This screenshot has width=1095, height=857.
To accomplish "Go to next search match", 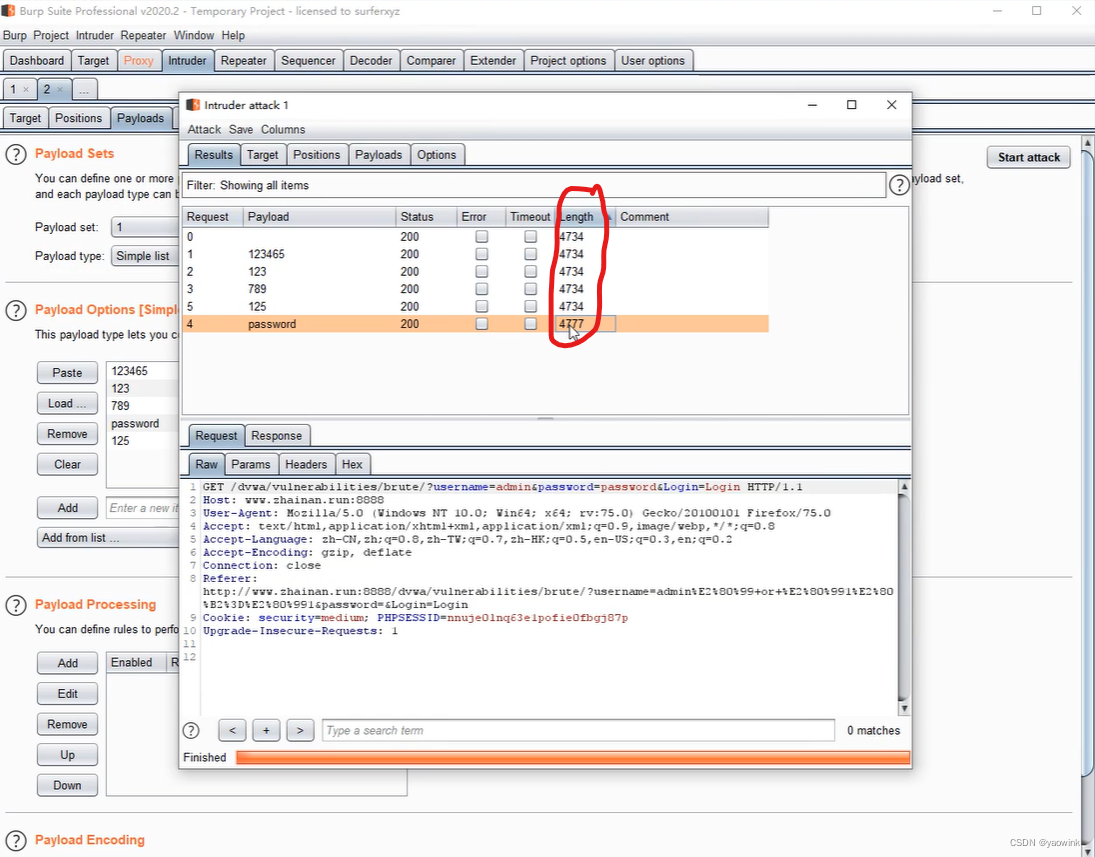I will [300, 731].
